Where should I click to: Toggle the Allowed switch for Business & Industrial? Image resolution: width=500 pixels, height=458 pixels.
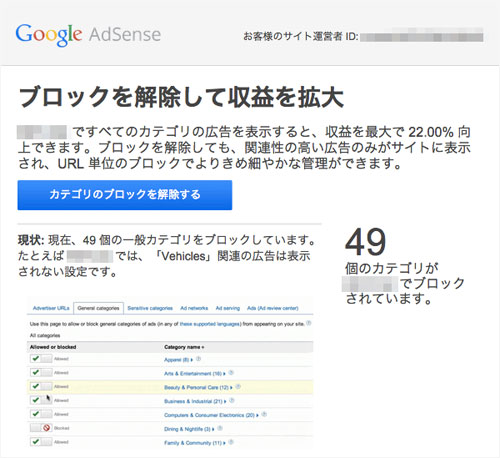41,400
